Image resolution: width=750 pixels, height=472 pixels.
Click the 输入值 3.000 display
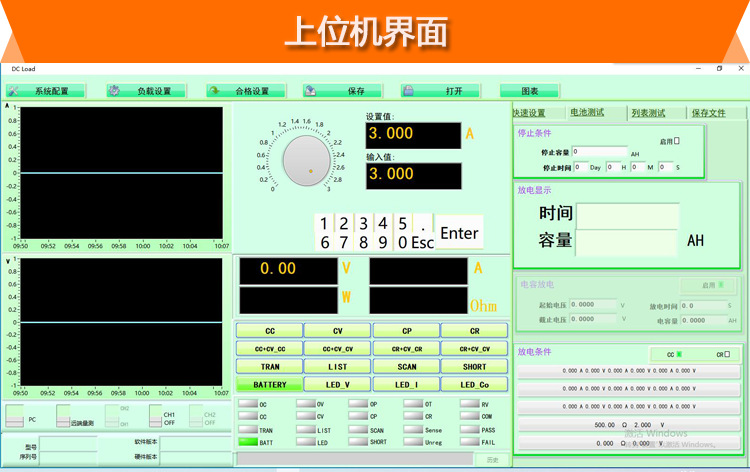pyautogui.click(x=413, y=176)
